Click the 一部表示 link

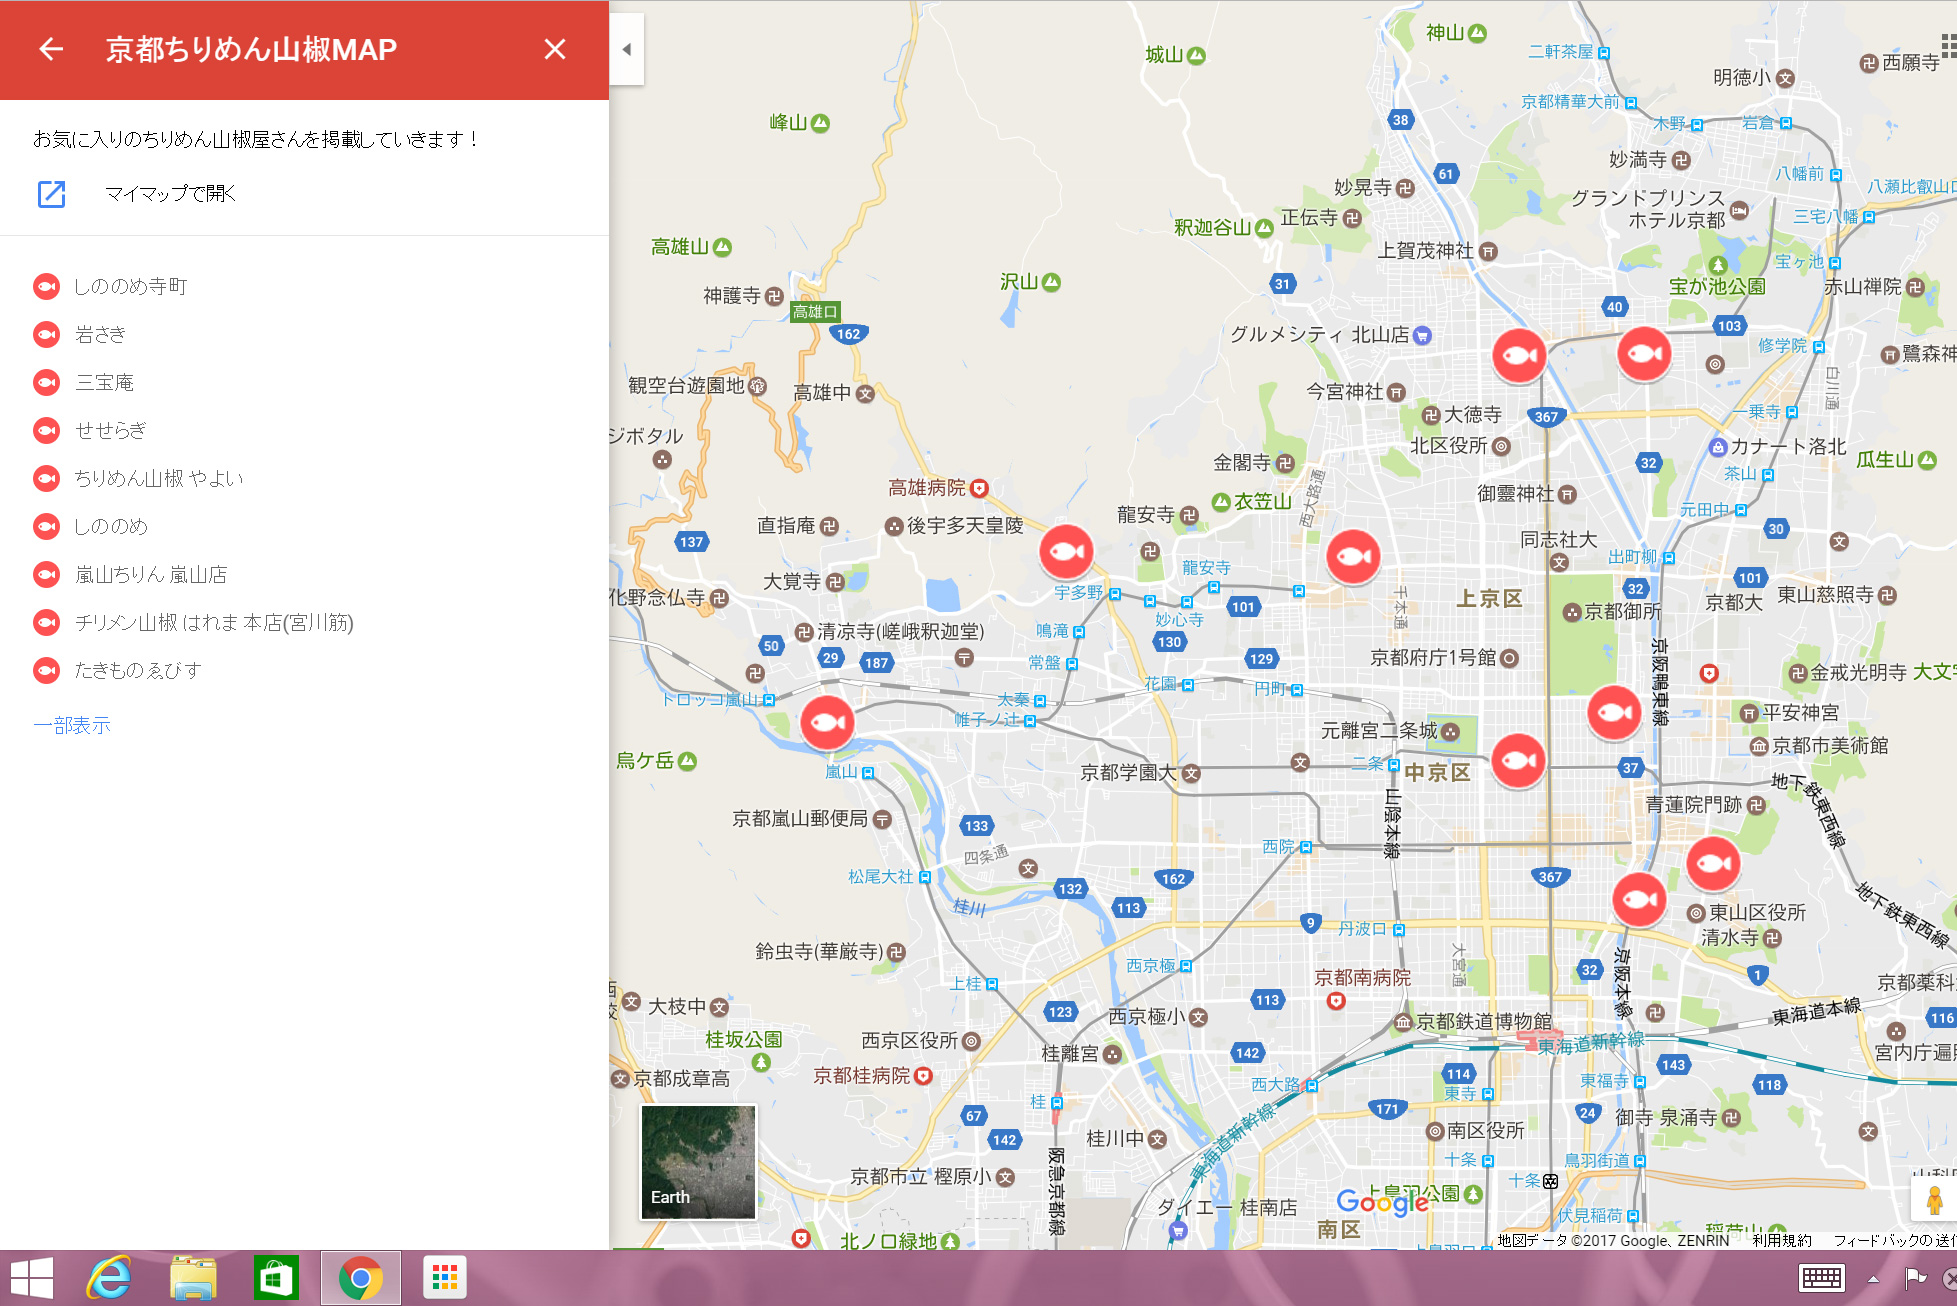pyautogui.click(x=72, y=726)
